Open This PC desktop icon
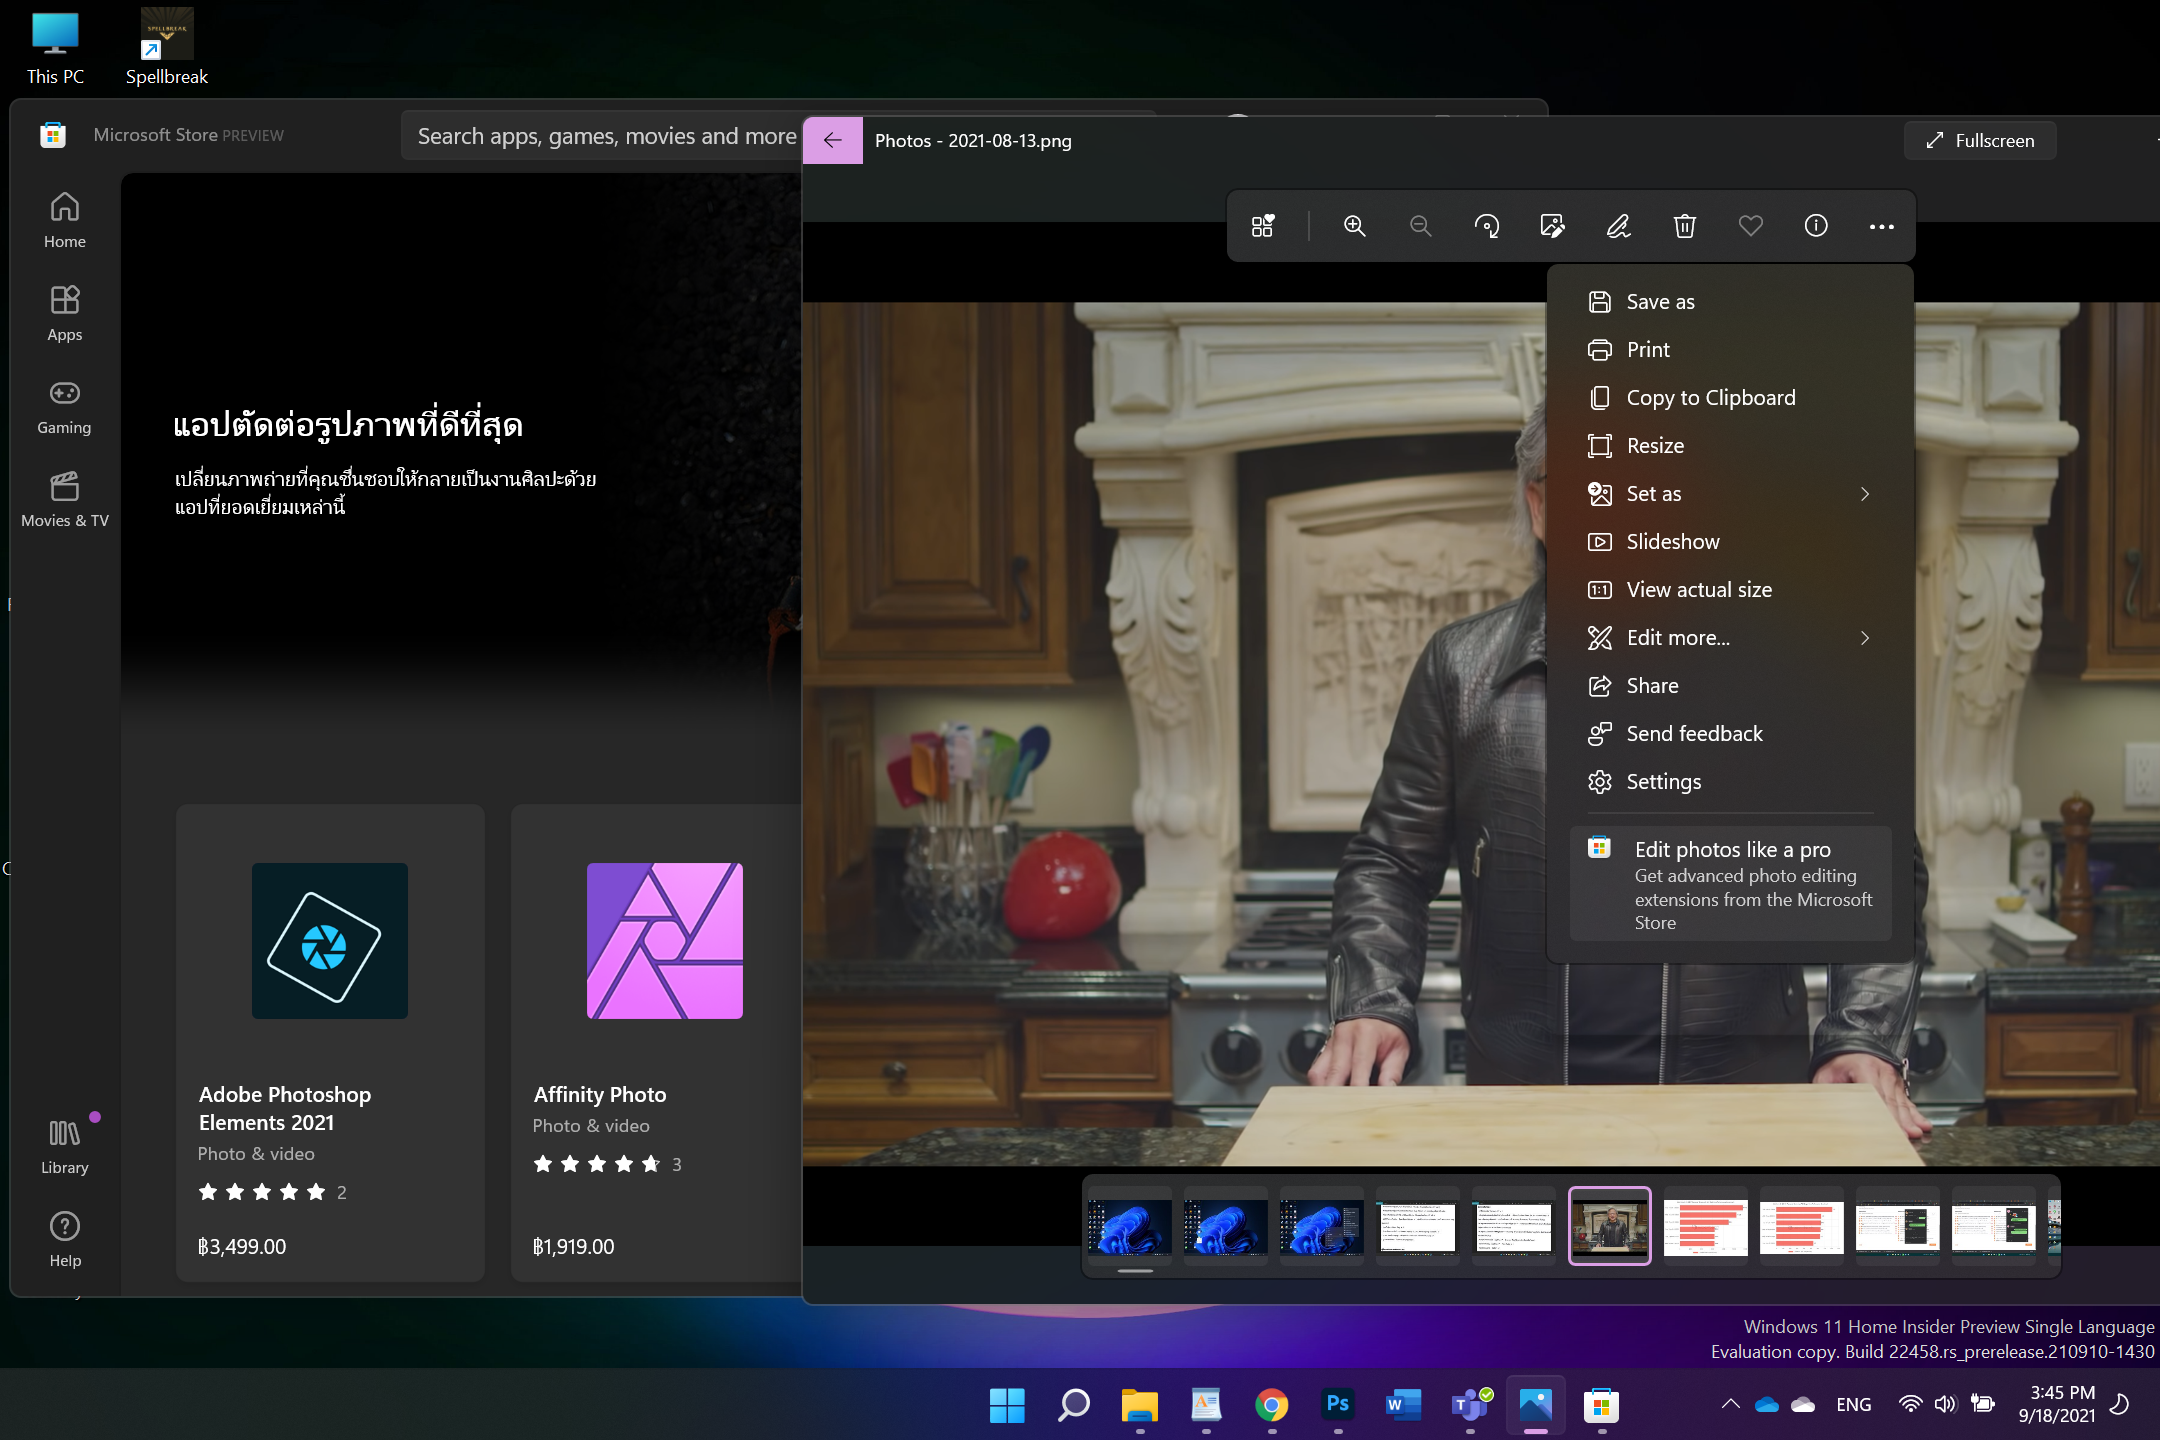2160x1440 pixels. click(55, 48)
